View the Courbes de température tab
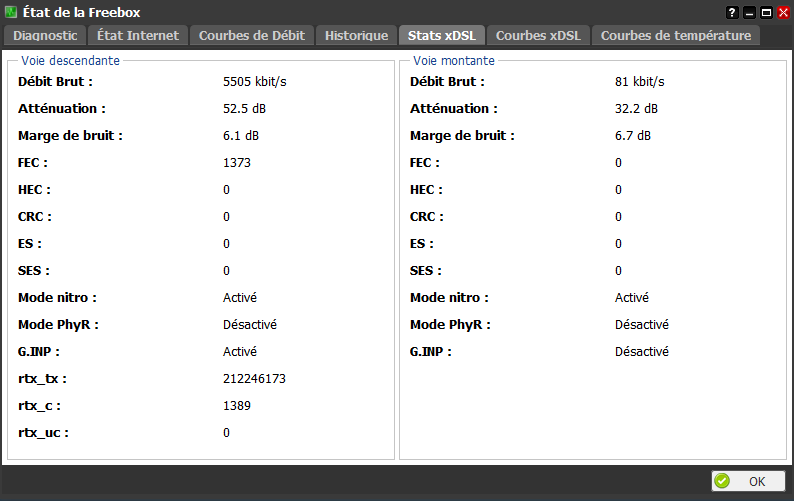The width and height of the screenshot is (794, 501). pyautogui.click(x=676, y=35)
